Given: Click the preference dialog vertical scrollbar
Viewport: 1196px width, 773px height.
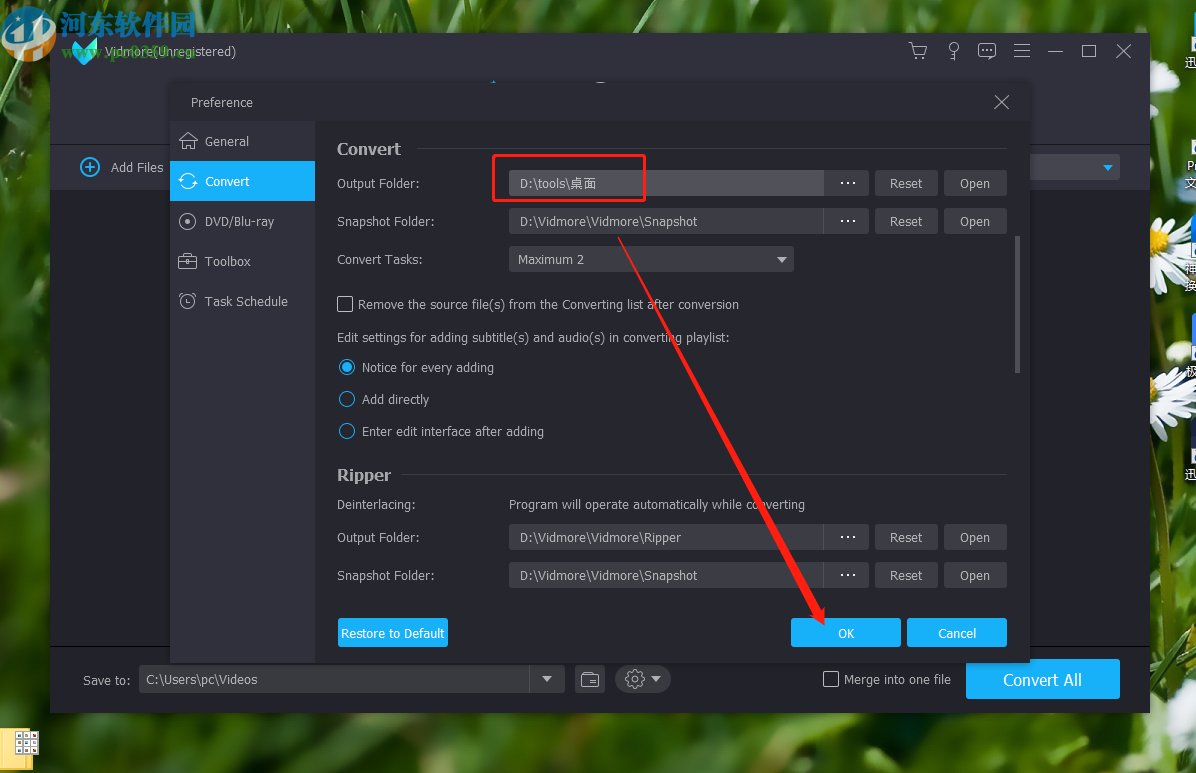Looking at the screenshot, I should point(1018,304).
